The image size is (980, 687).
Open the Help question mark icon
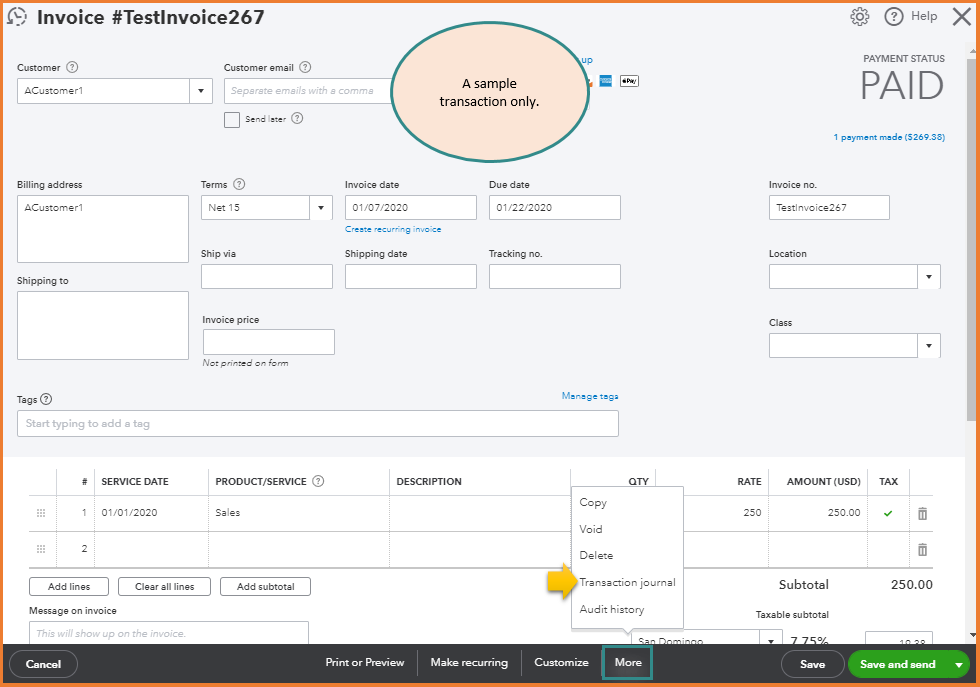coord(894,17)
